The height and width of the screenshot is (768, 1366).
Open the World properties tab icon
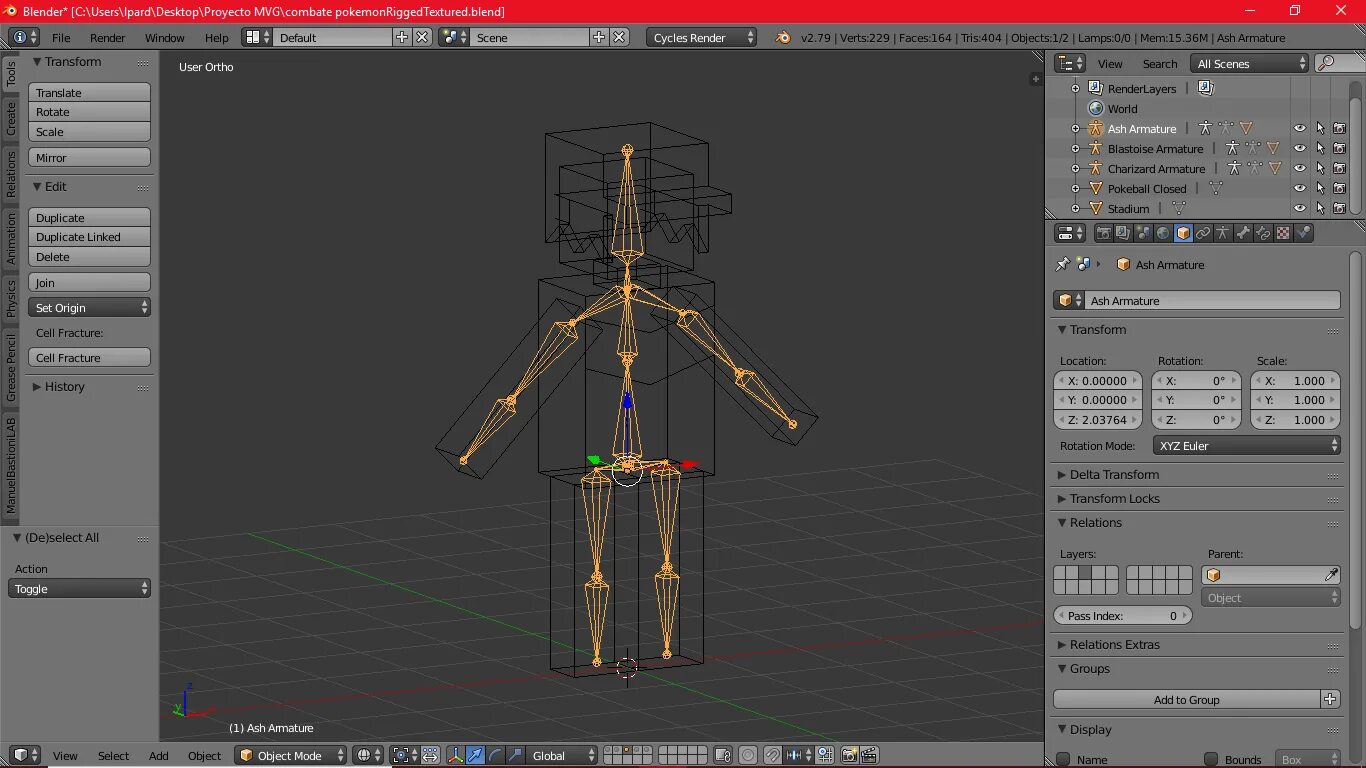coord(1163,233)
